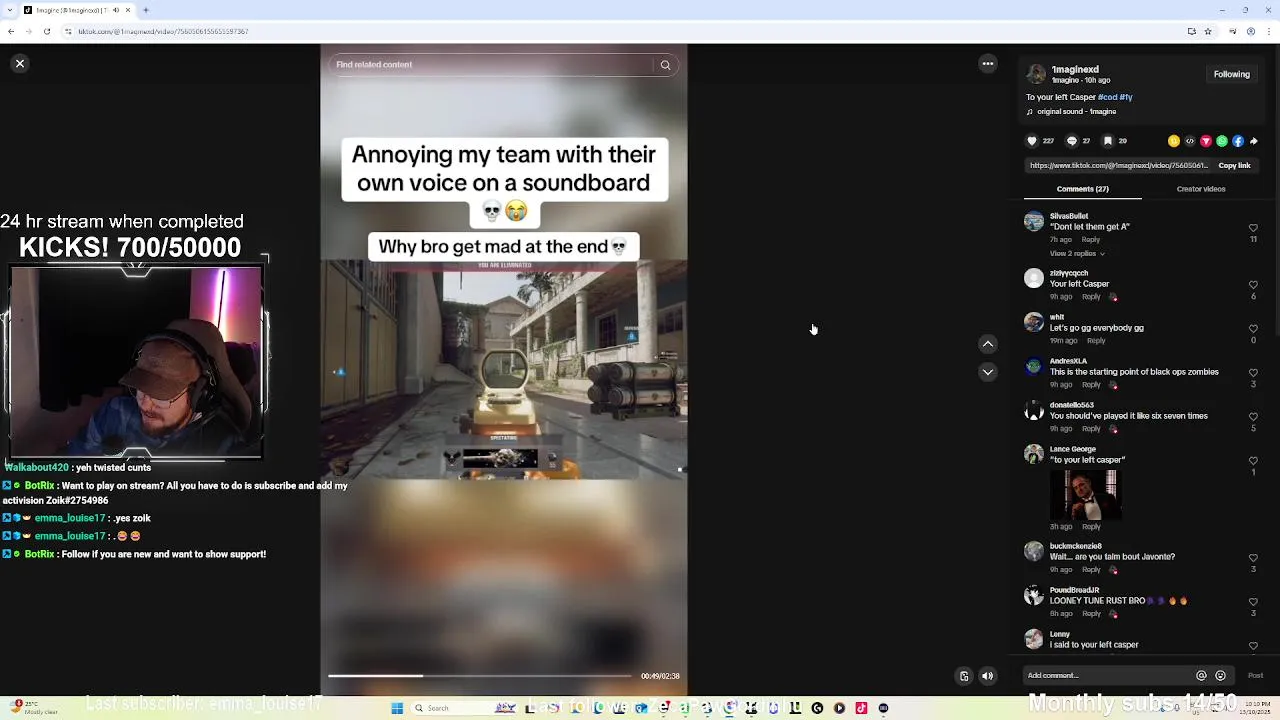Open the Windows Start menu

[x=397, y=708]
